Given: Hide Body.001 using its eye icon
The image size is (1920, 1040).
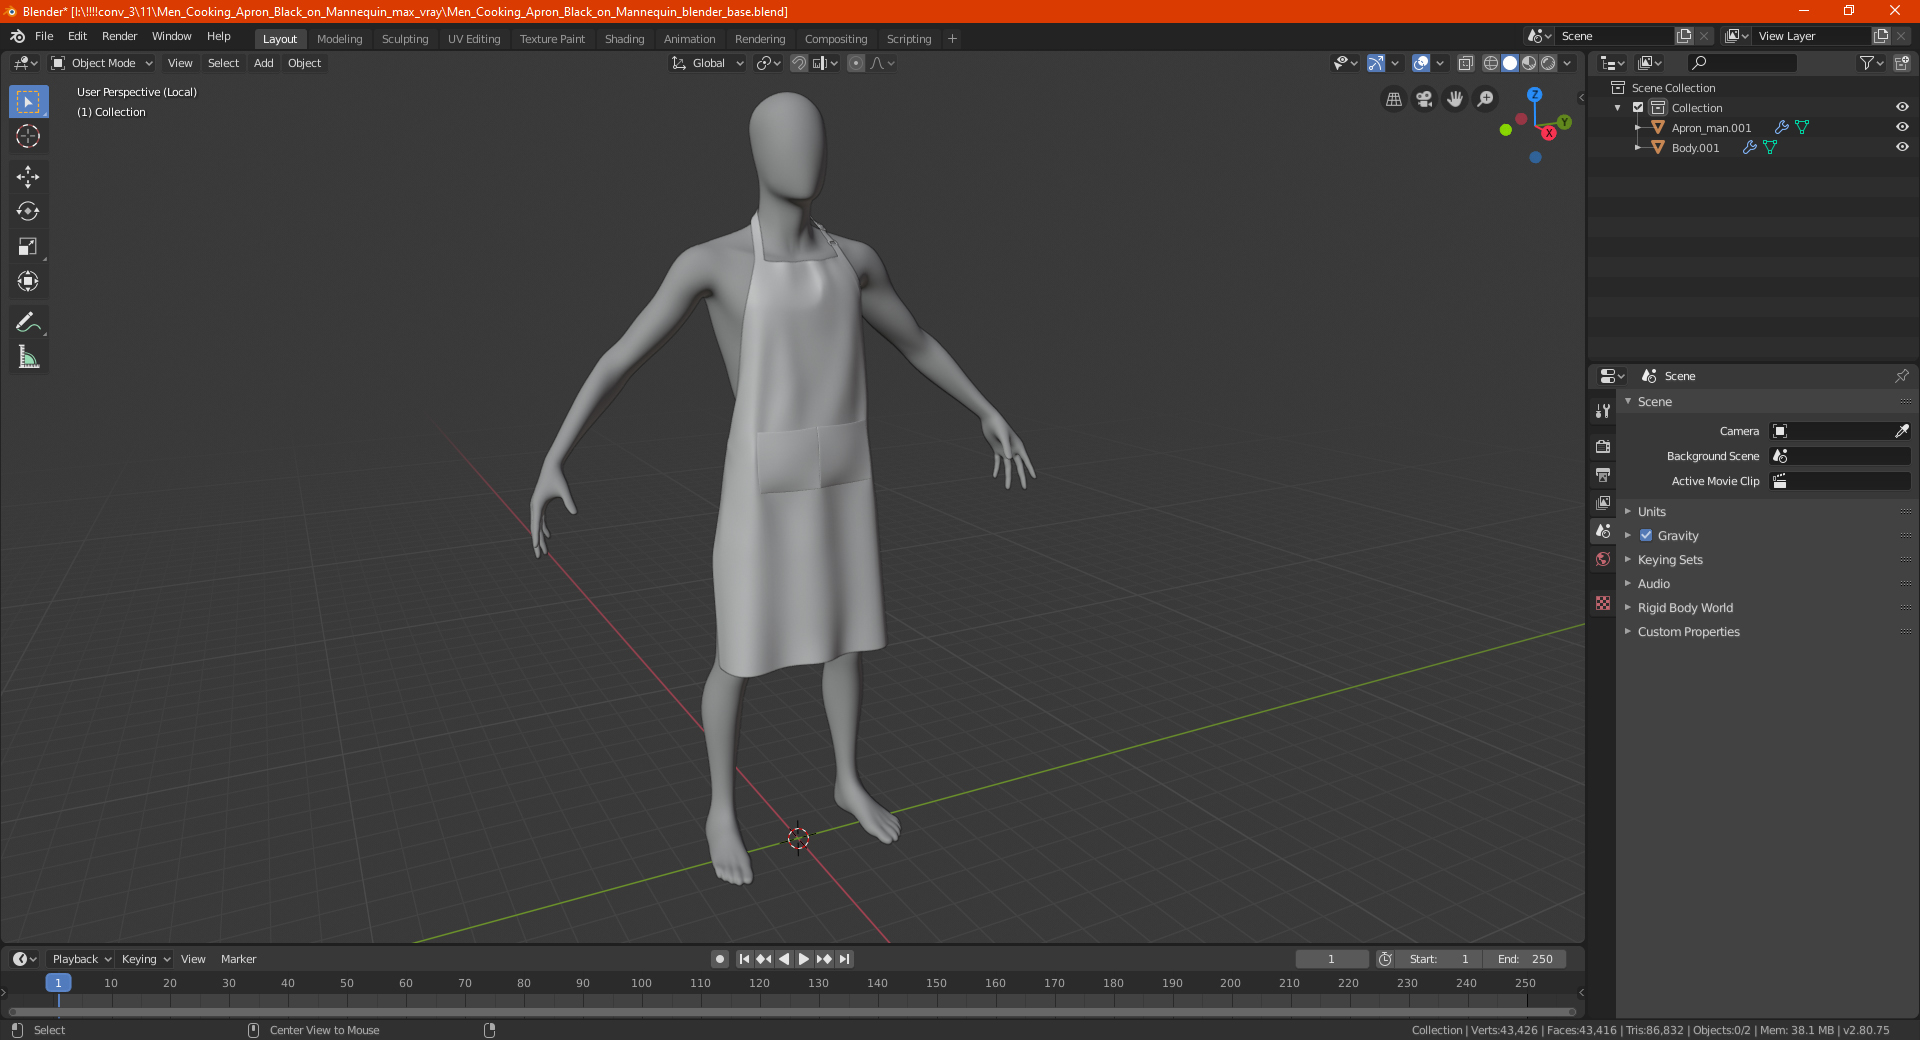Looking at the screenshot, I should point(1902,147).
